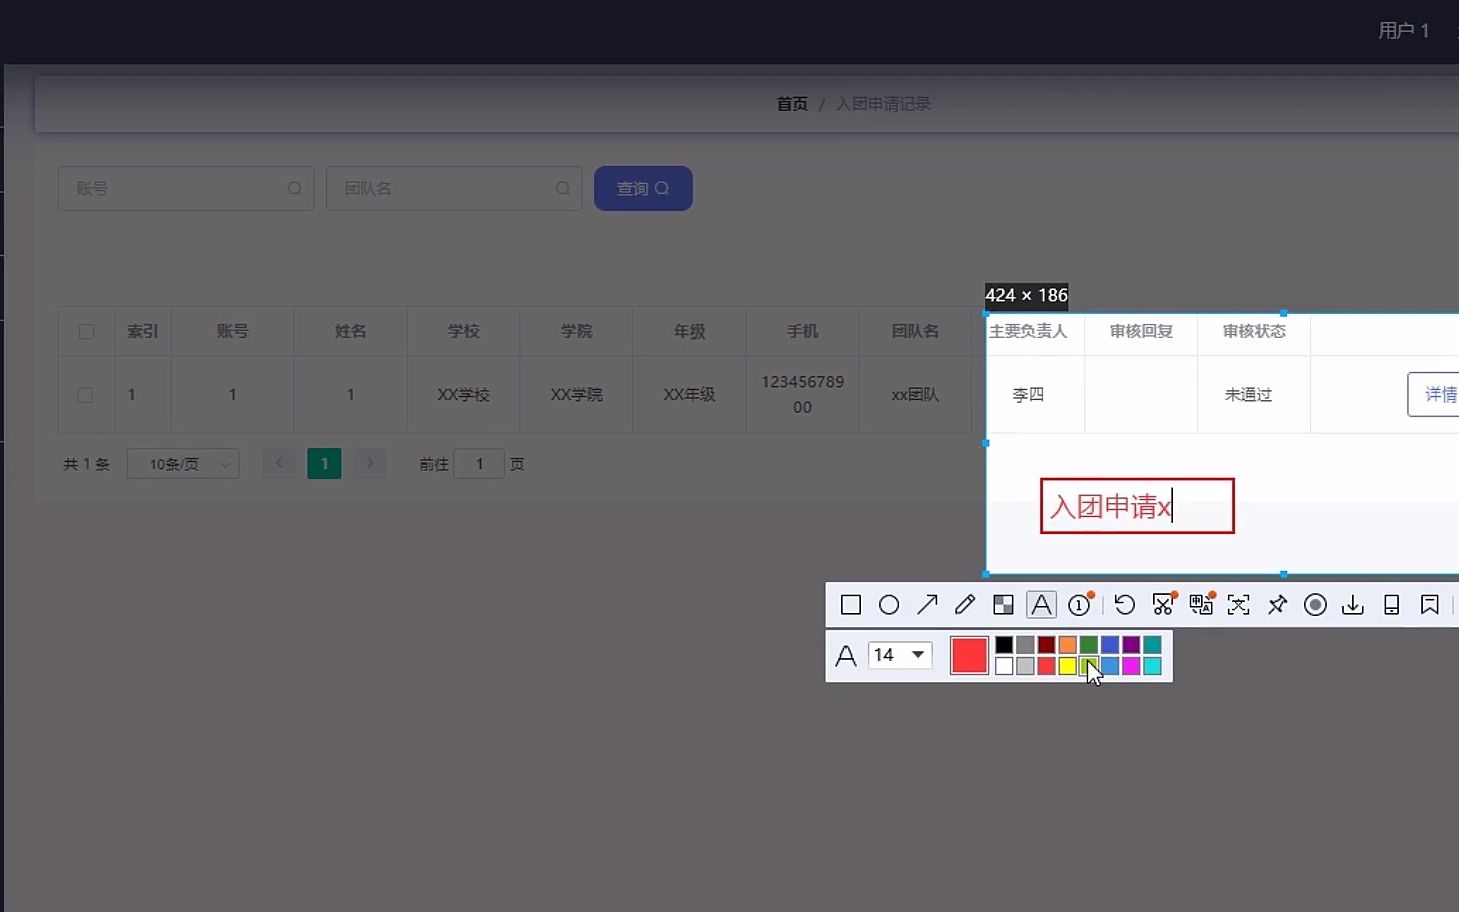
Task: Click the scissors capture icon
Action: [x=1162, y=605]
